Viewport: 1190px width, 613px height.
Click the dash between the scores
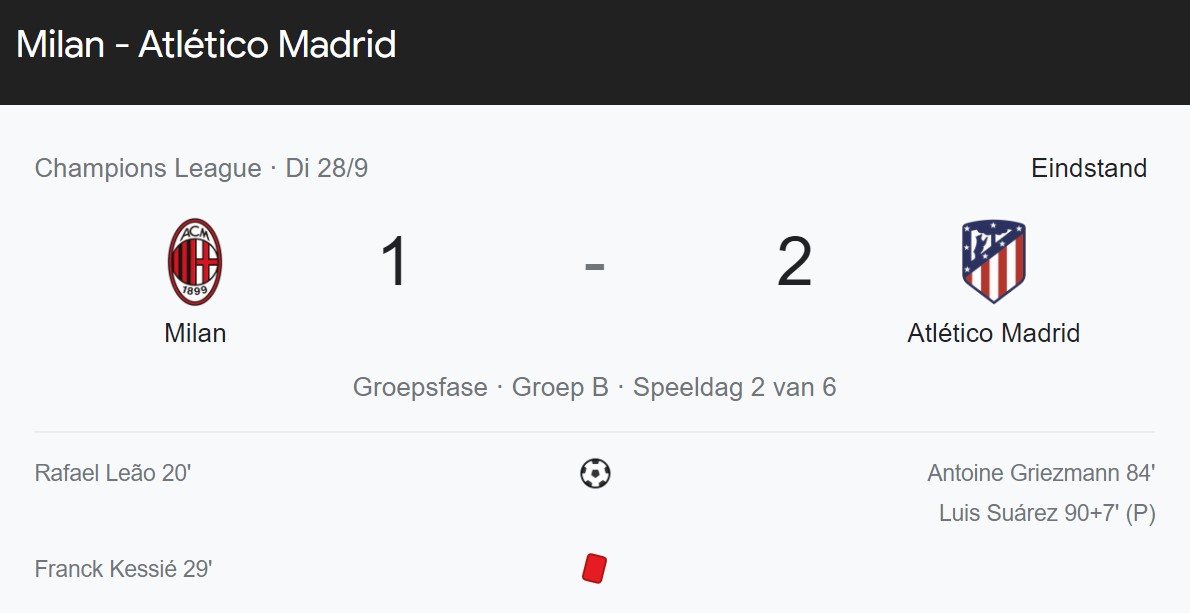click(594, 266)
